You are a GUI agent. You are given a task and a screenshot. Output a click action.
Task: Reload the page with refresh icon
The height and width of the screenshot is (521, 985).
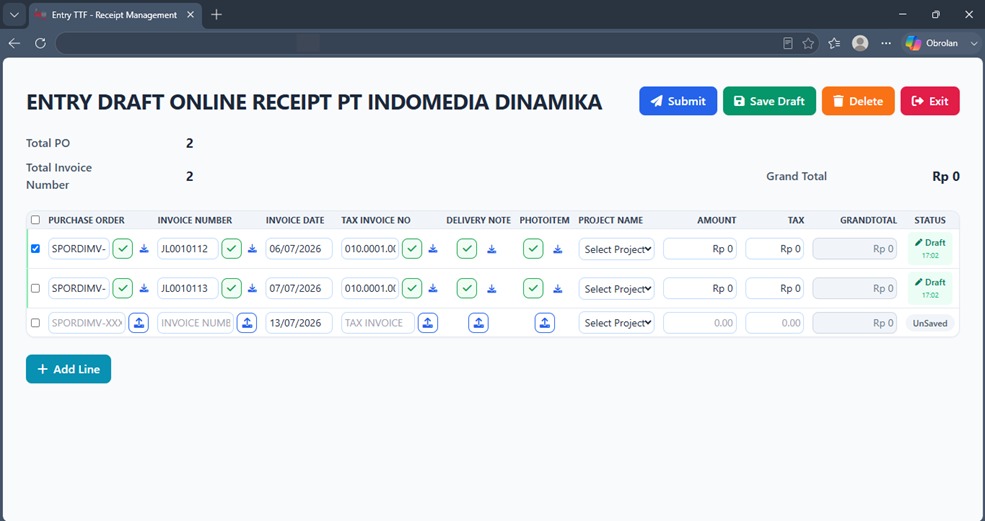tap(40, 43)
